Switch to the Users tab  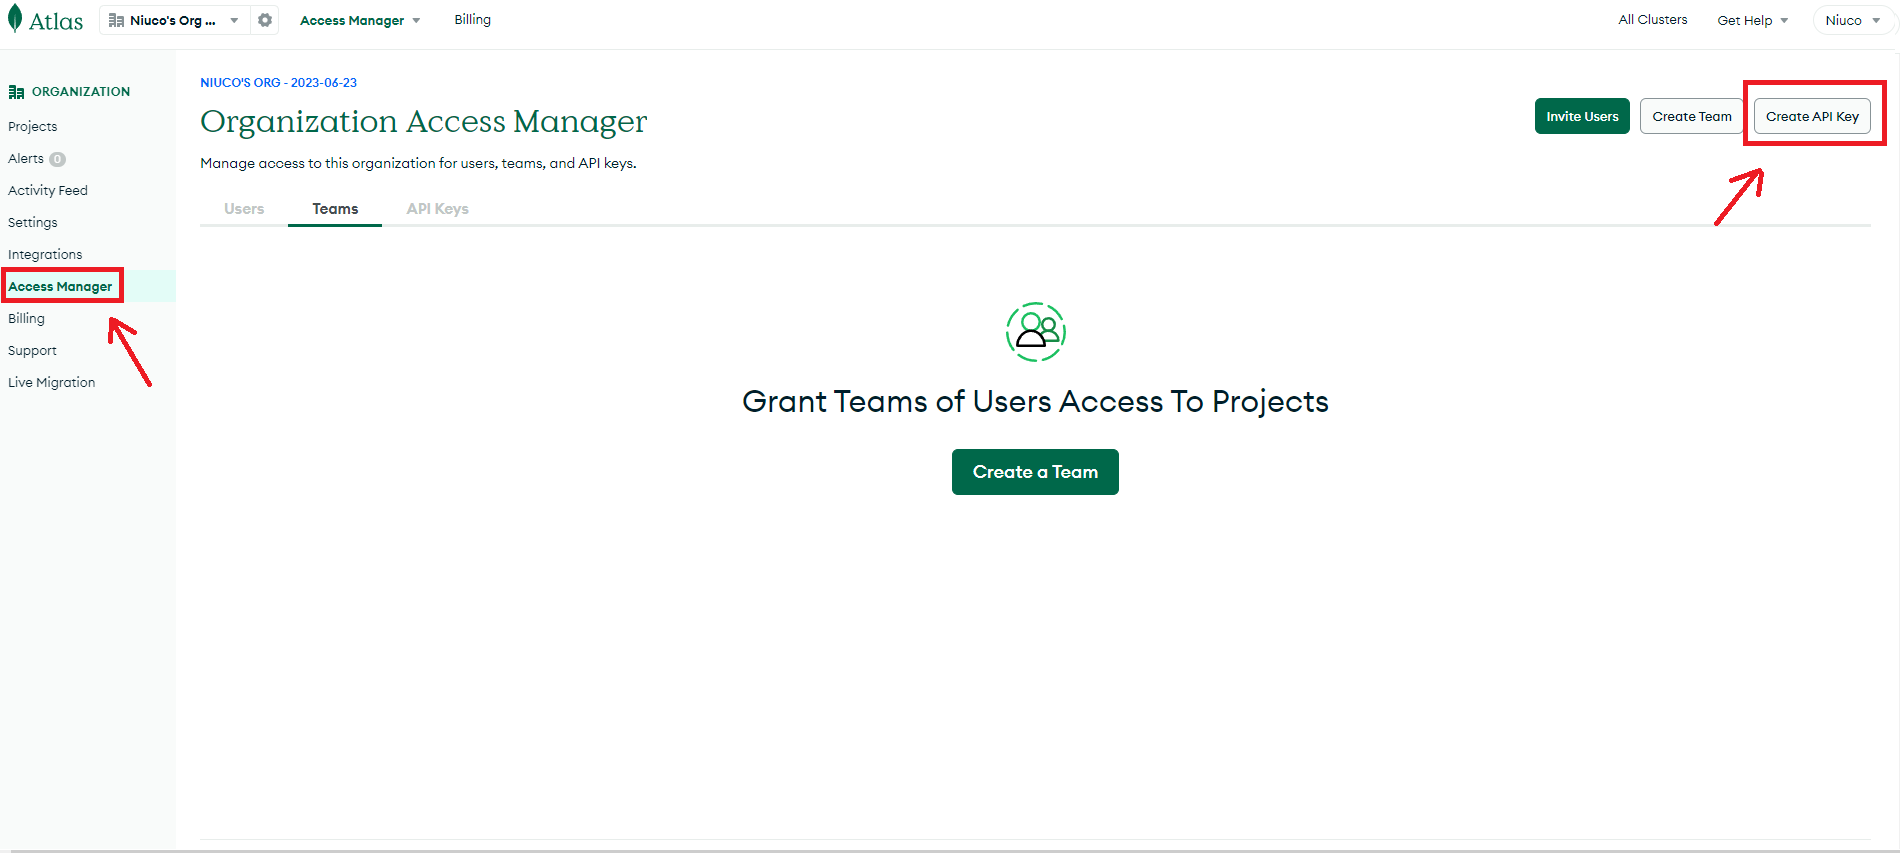(244, 208)
